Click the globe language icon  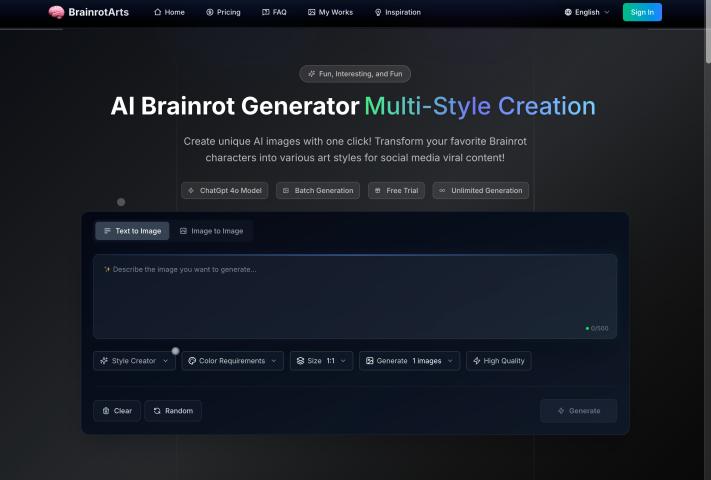[x=568, y=13]
